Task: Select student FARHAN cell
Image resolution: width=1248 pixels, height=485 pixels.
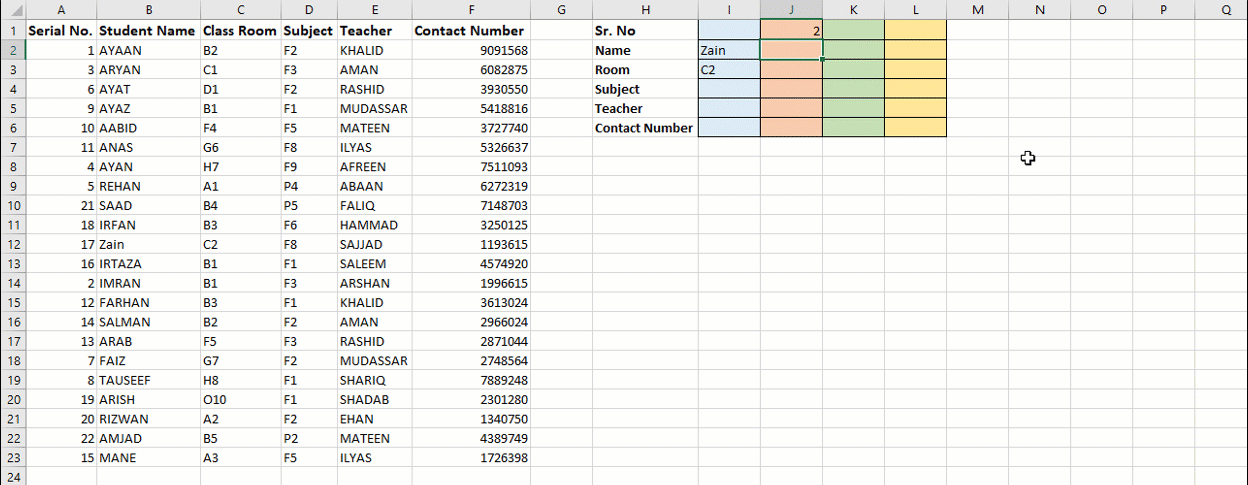Action: click(148, 302)
